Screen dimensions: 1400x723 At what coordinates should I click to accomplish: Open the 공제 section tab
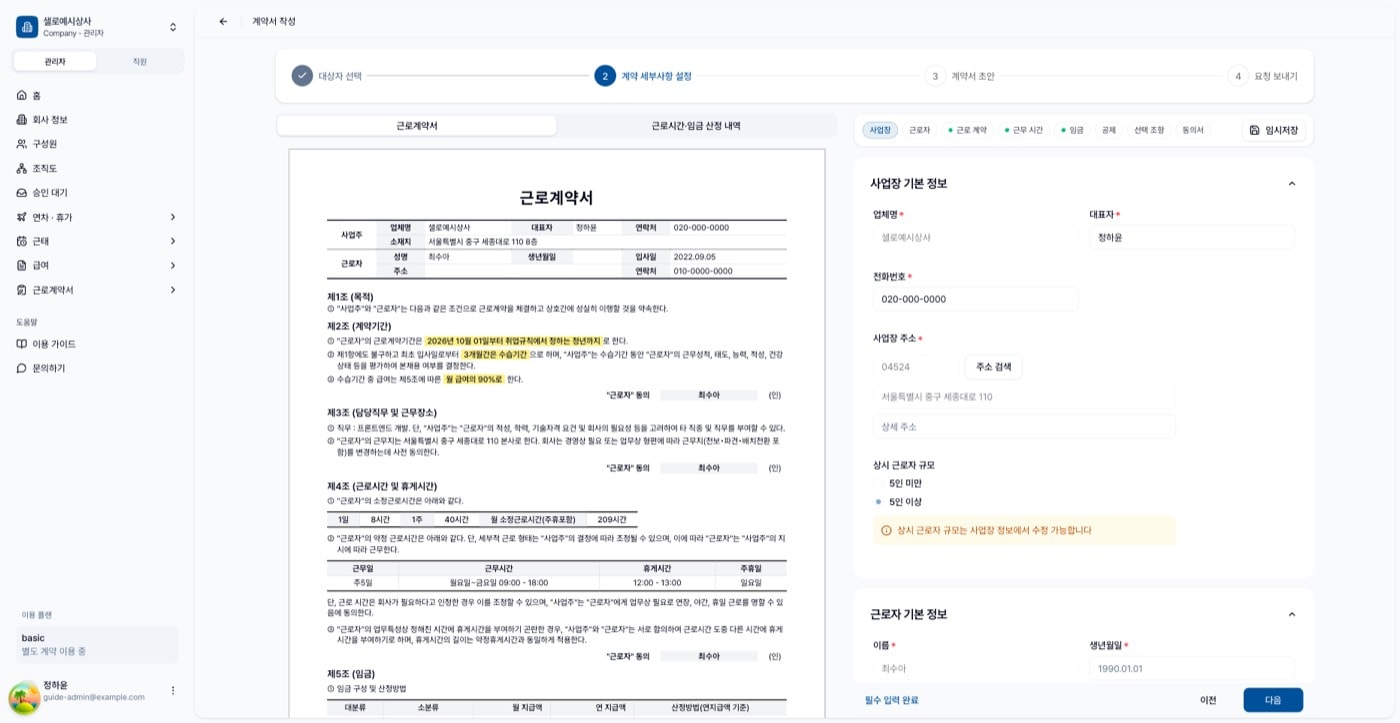(x=1108, y=130)
